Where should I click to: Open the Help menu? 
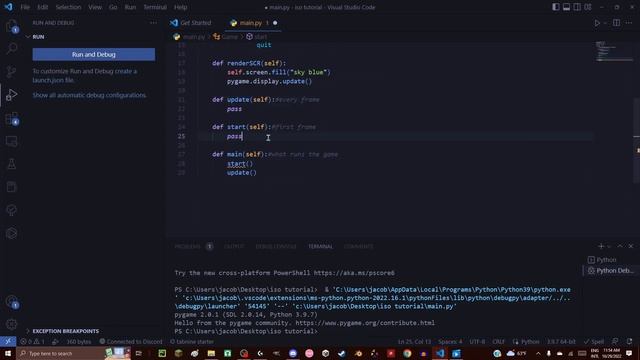(x=180, y=7)
